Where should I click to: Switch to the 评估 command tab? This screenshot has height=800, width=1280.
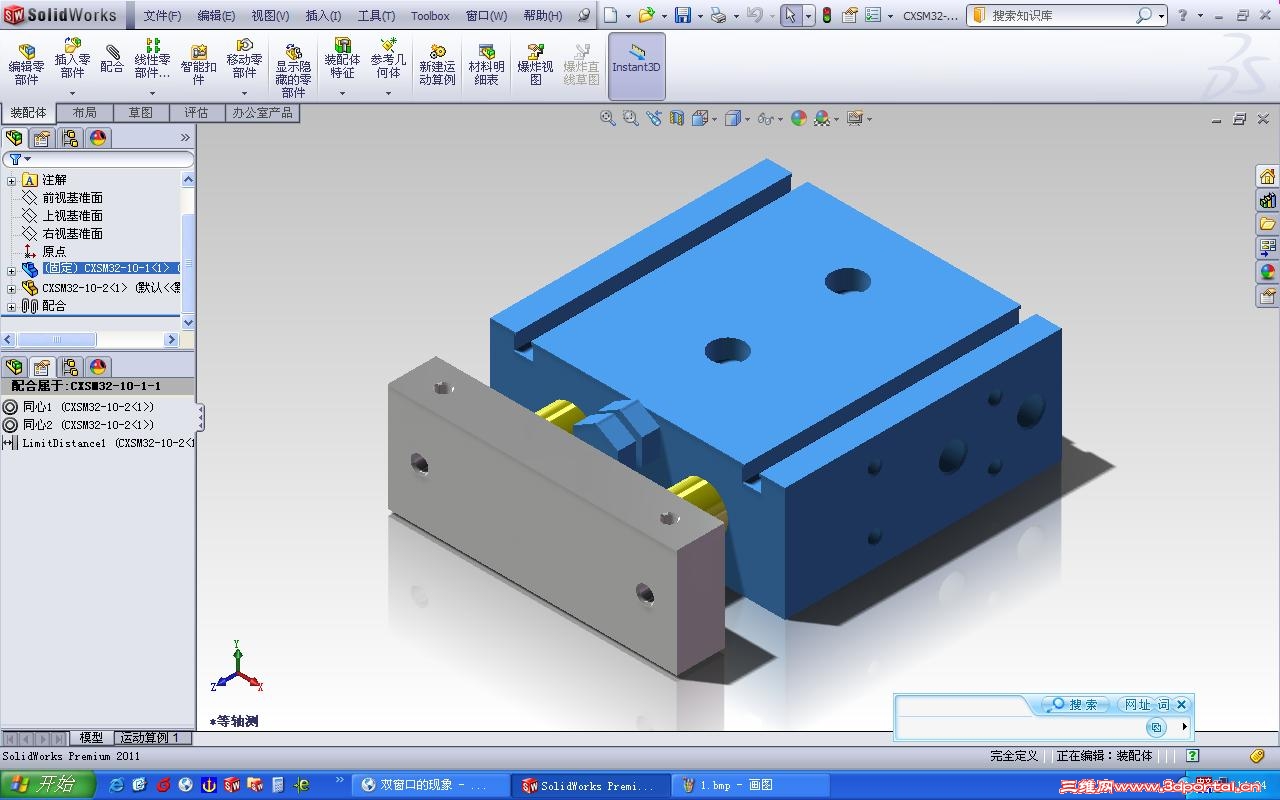(x=197, y=113)
